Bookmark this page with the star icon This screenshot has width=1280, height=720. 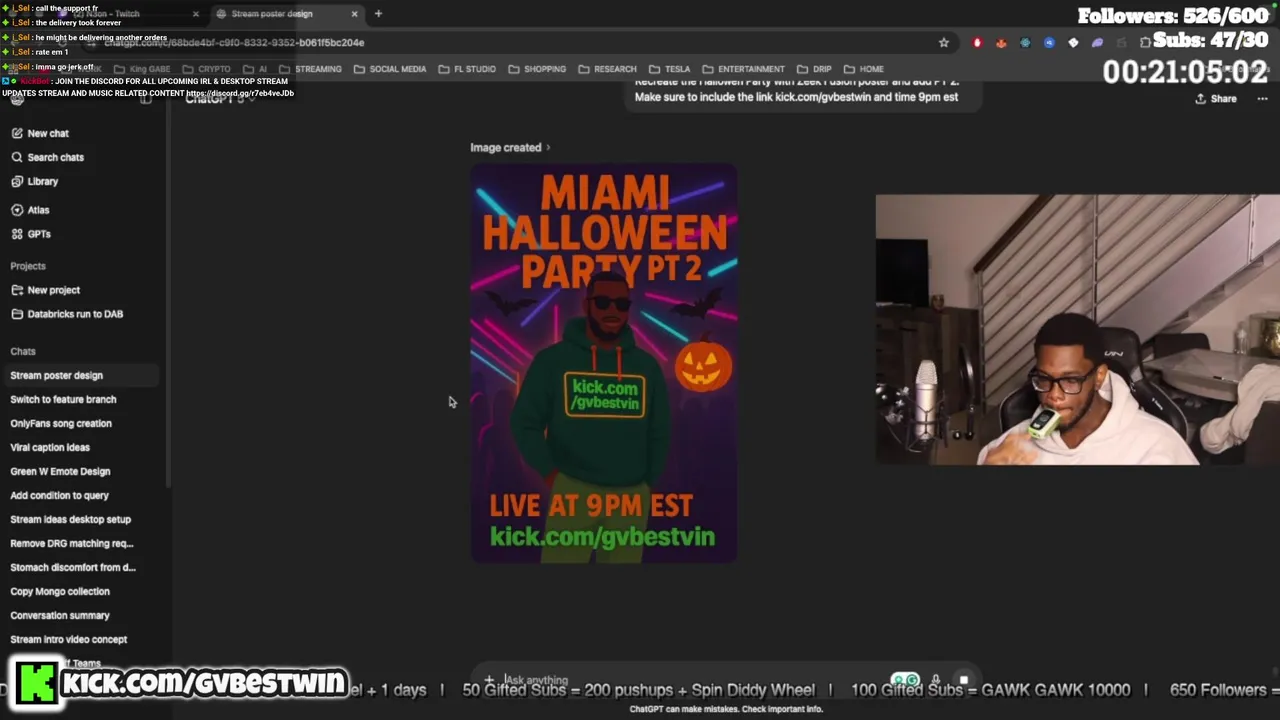[x=943, y=43]
